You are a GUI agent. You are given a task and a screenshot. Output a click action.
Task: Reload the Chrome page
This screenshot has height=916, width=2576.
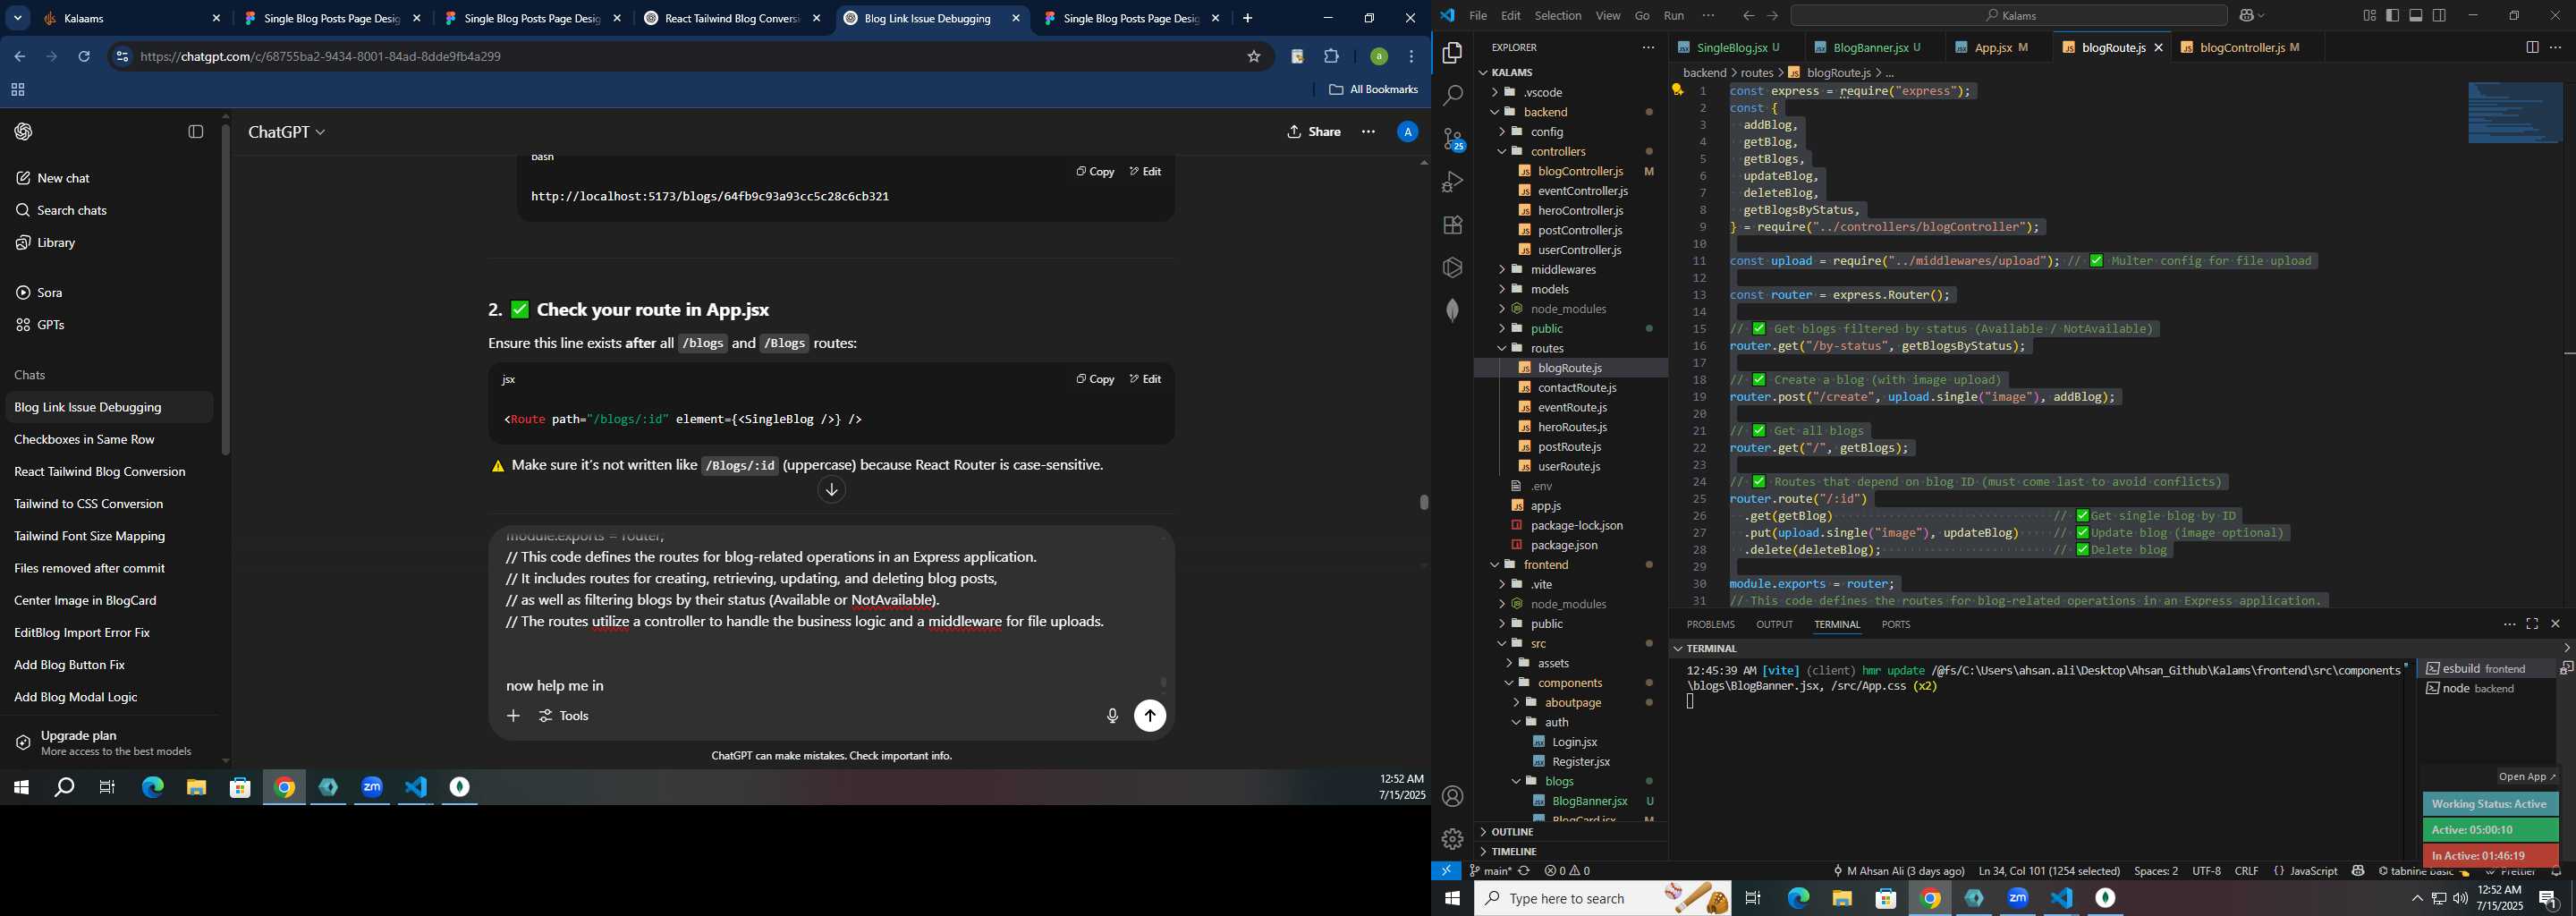pyautogui.click(x=84, y=57)
